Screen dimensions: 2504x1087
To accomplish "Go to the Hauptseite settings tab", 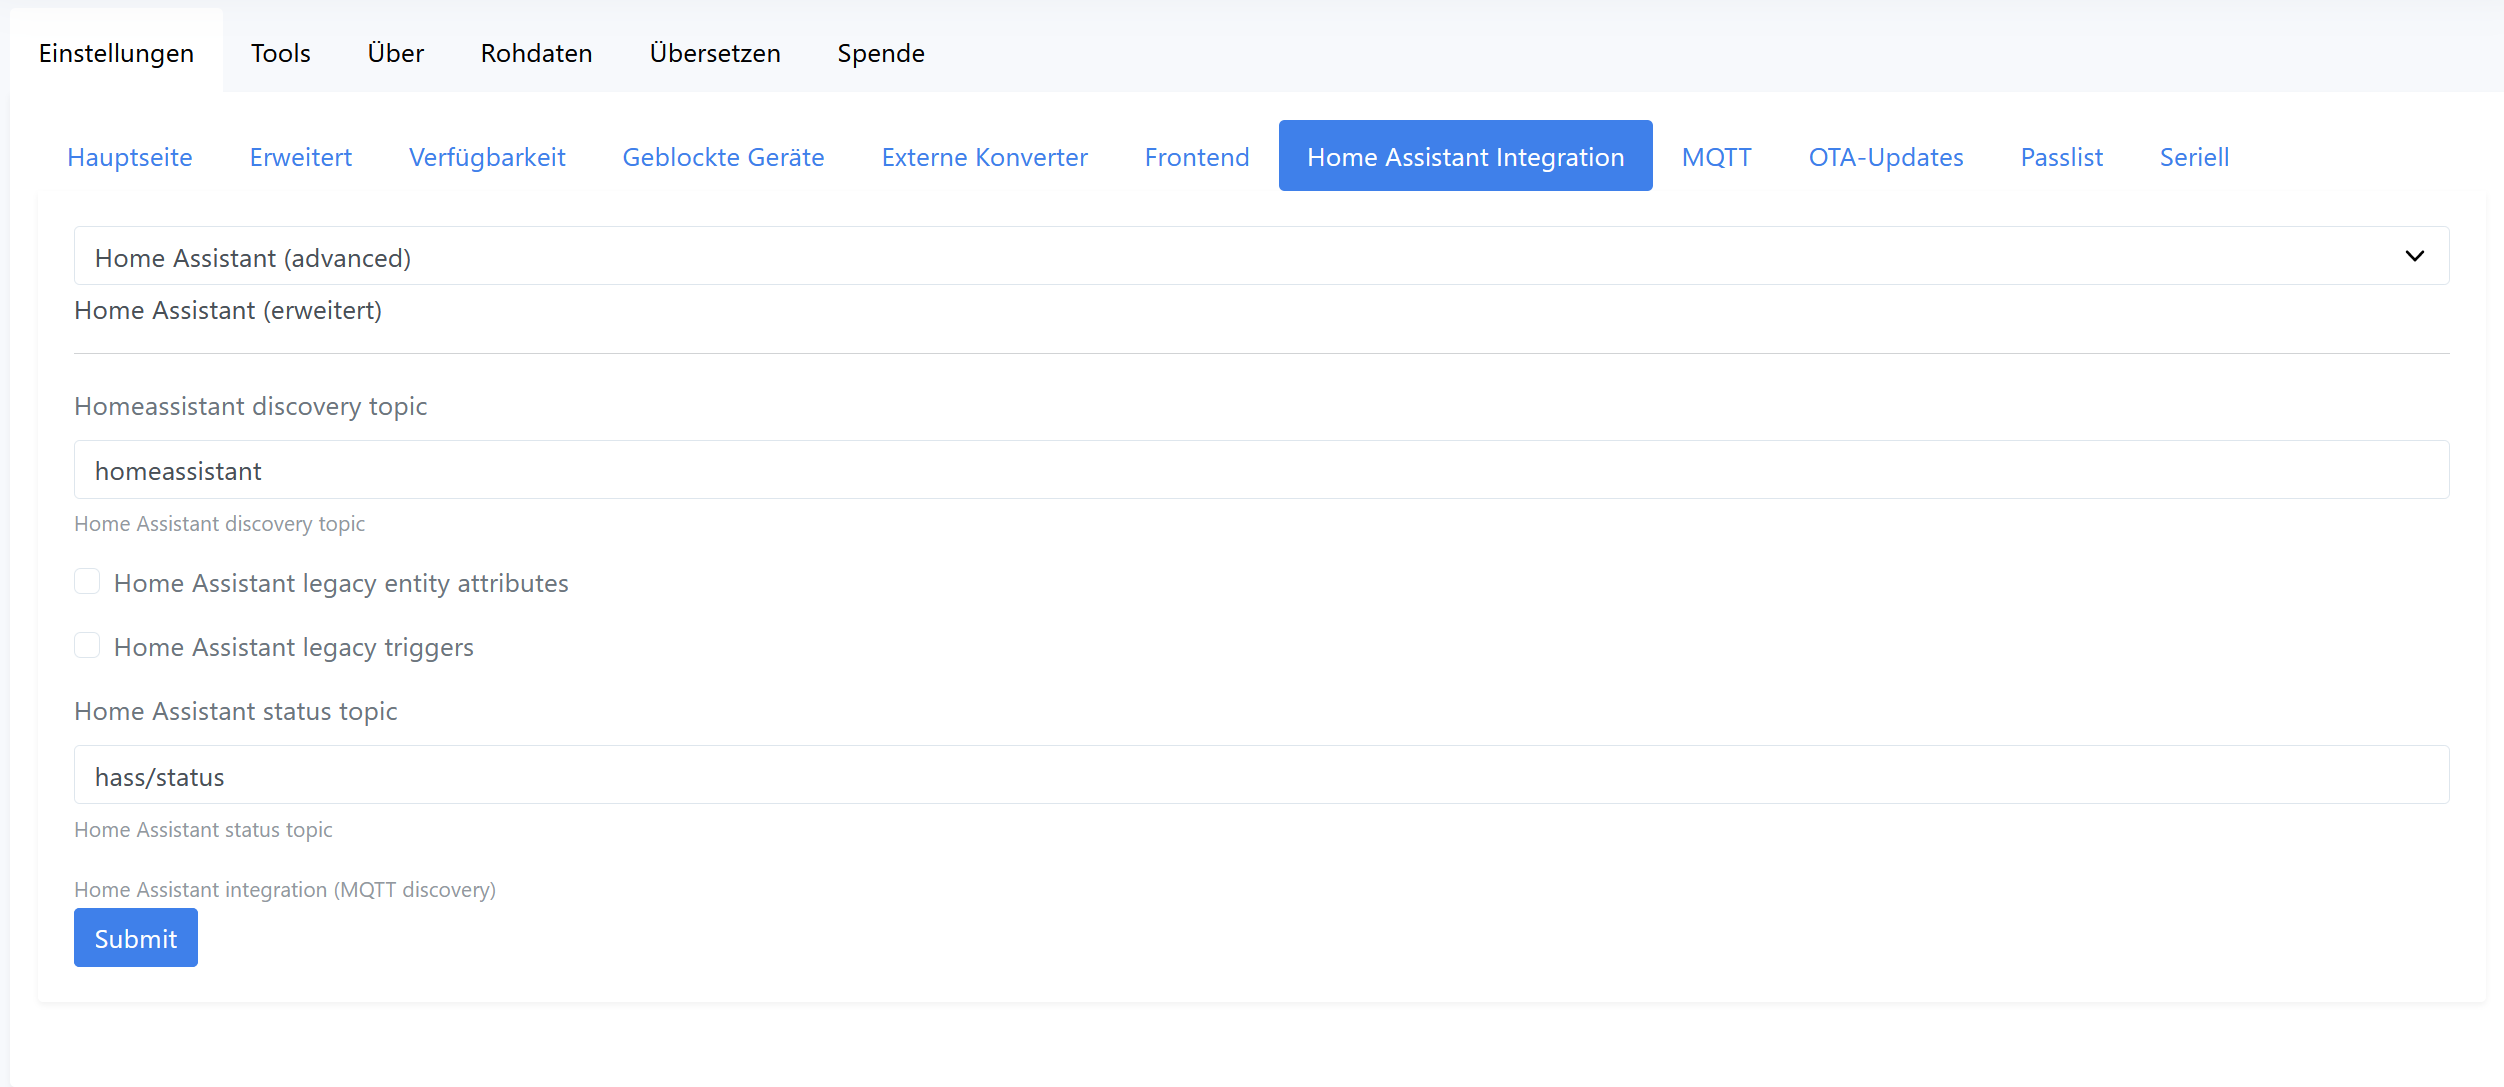I will (129, 156).
